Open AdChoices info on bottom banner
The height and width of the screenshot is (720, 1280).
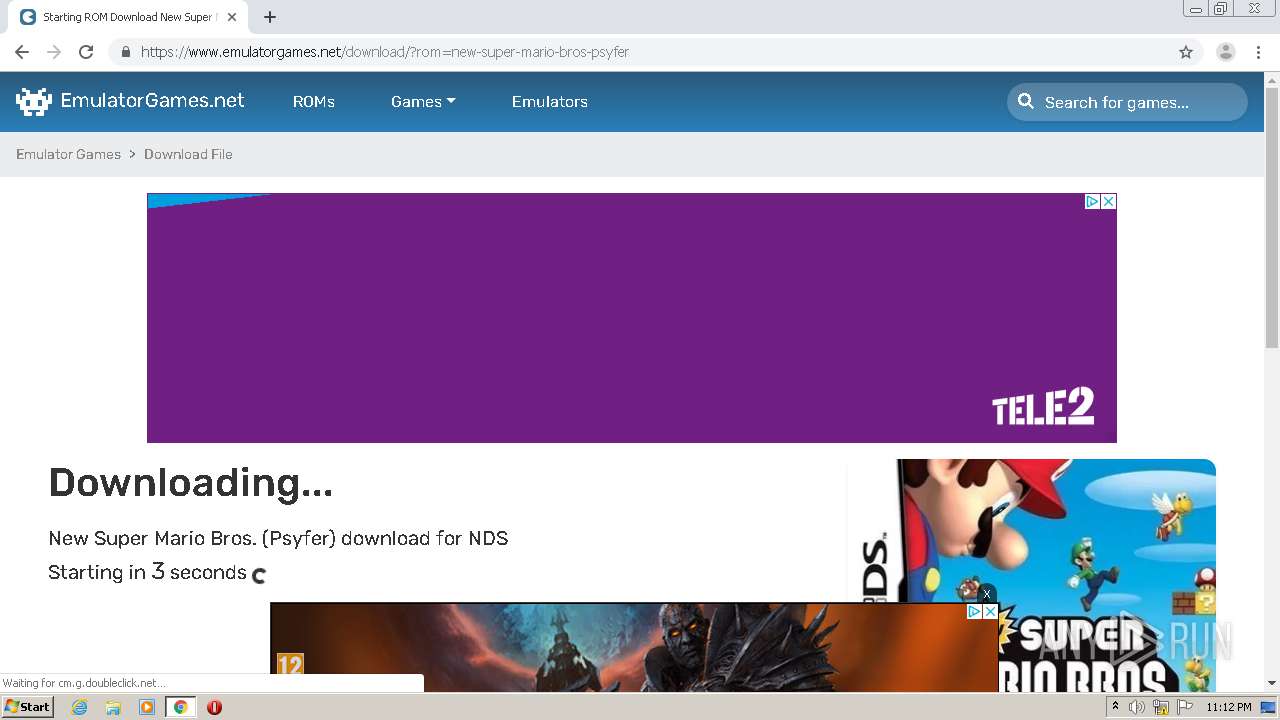tap(974, 611)
